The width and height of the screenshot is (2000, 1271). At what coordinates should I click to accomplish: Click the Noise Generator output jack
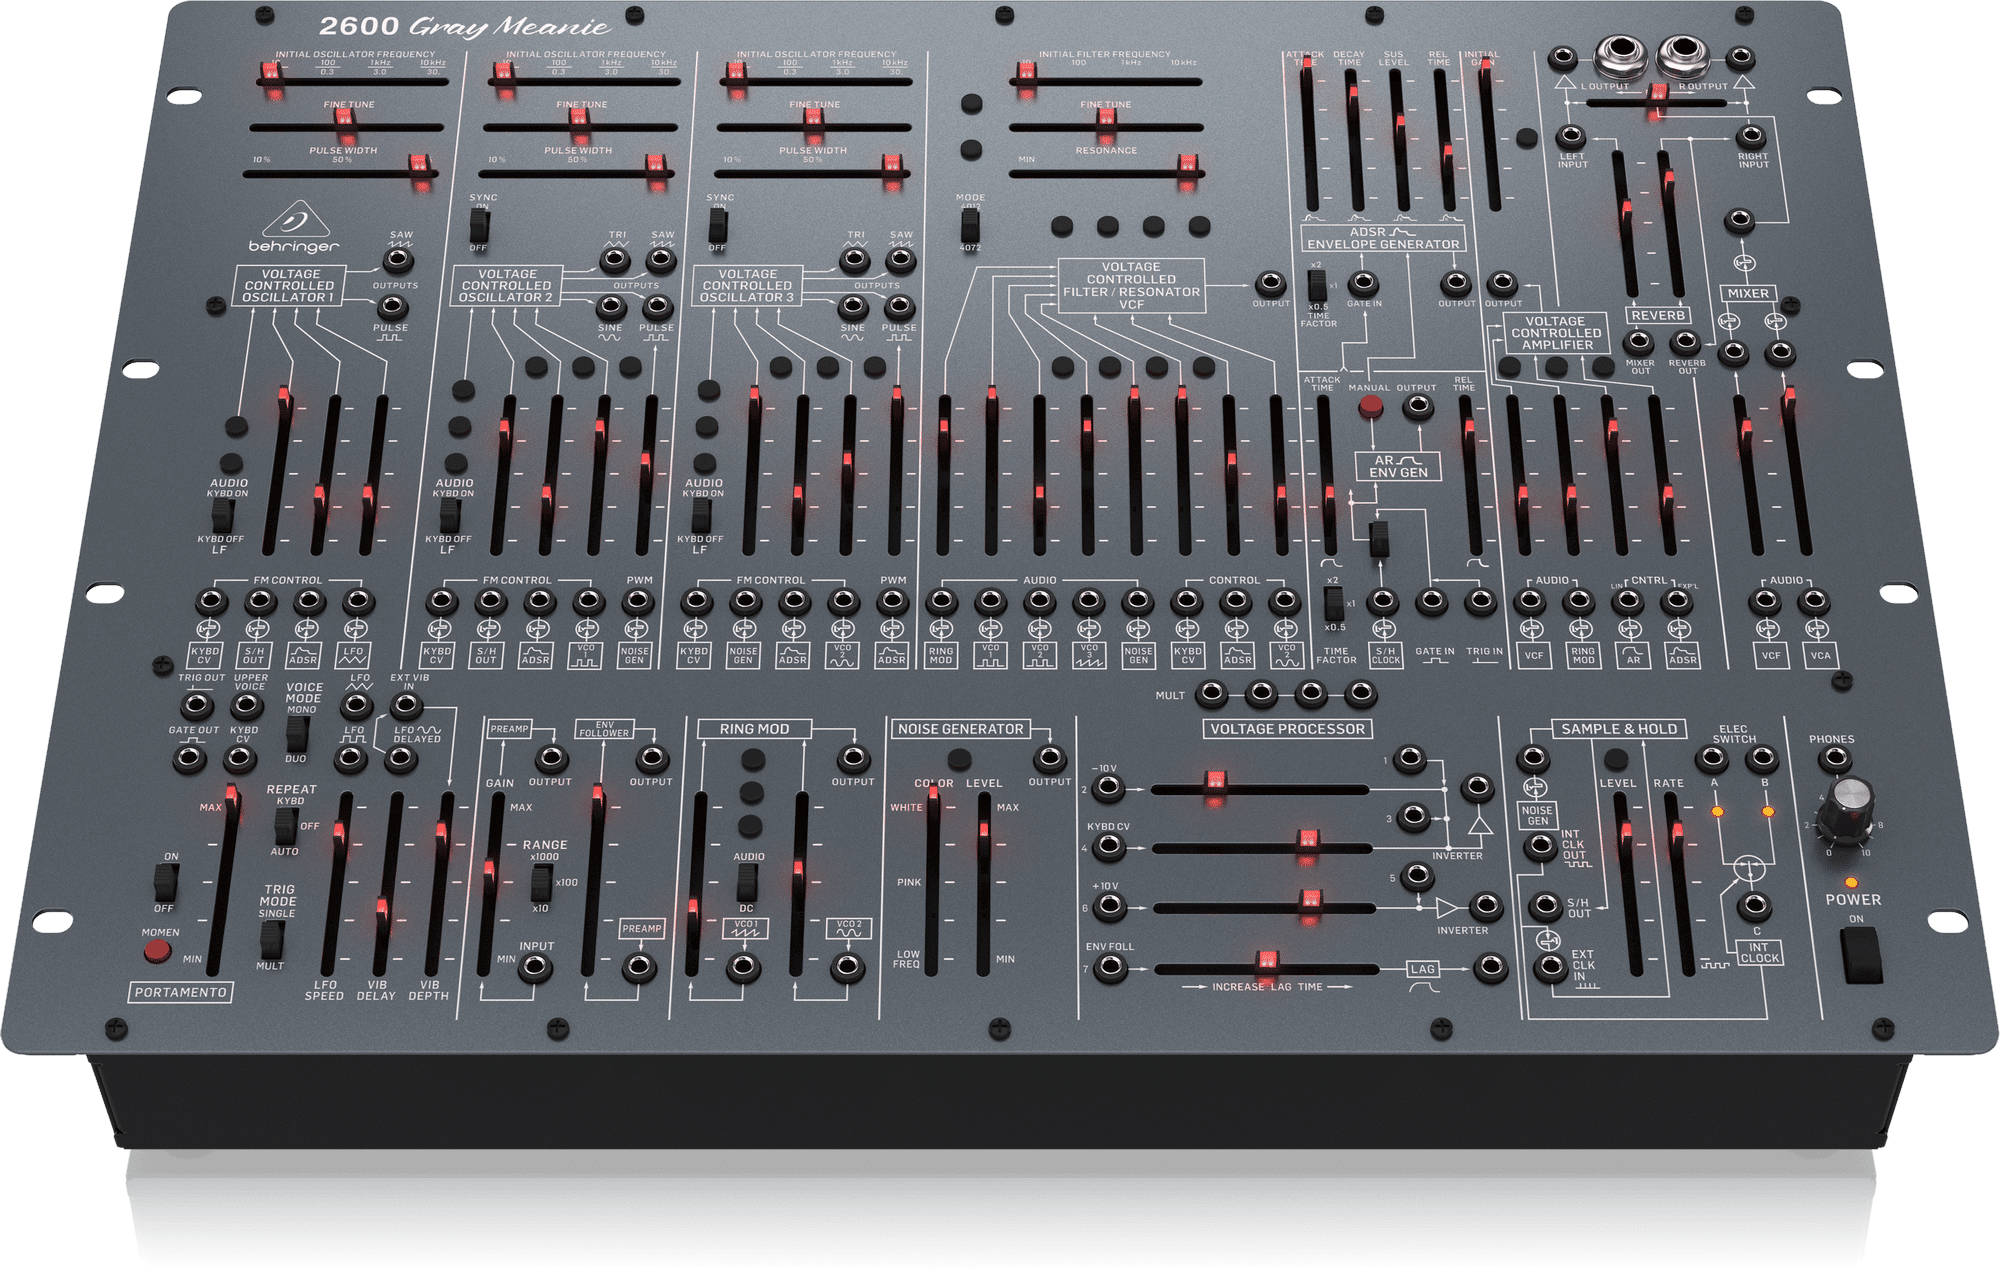1048,758
